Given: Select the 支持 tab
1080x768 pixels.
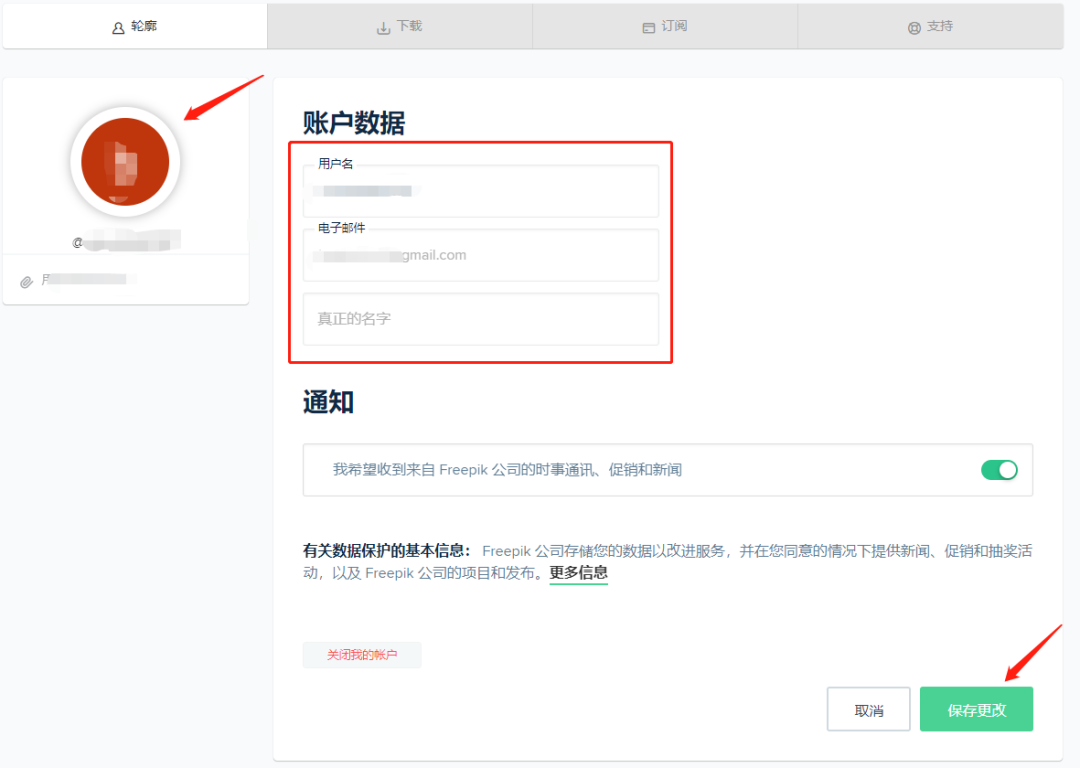Looking at the screenshot, I should [x=940, y=26].
